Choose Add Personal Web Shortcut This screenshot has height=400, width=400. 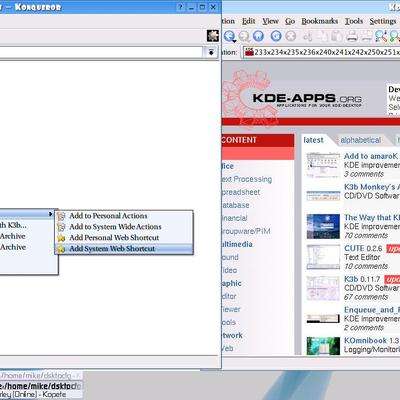124,238
